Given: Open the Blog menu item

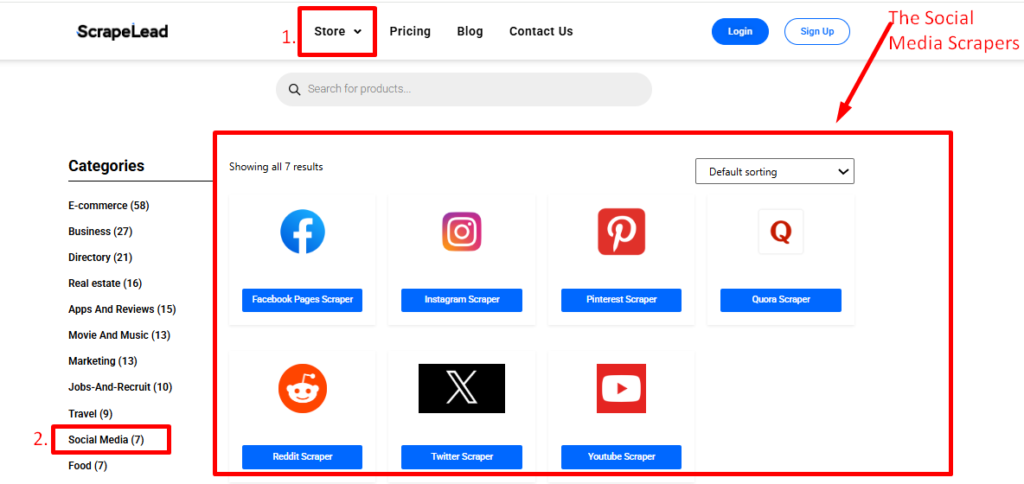Looking at the screenshot, I should tap(470, 31).
